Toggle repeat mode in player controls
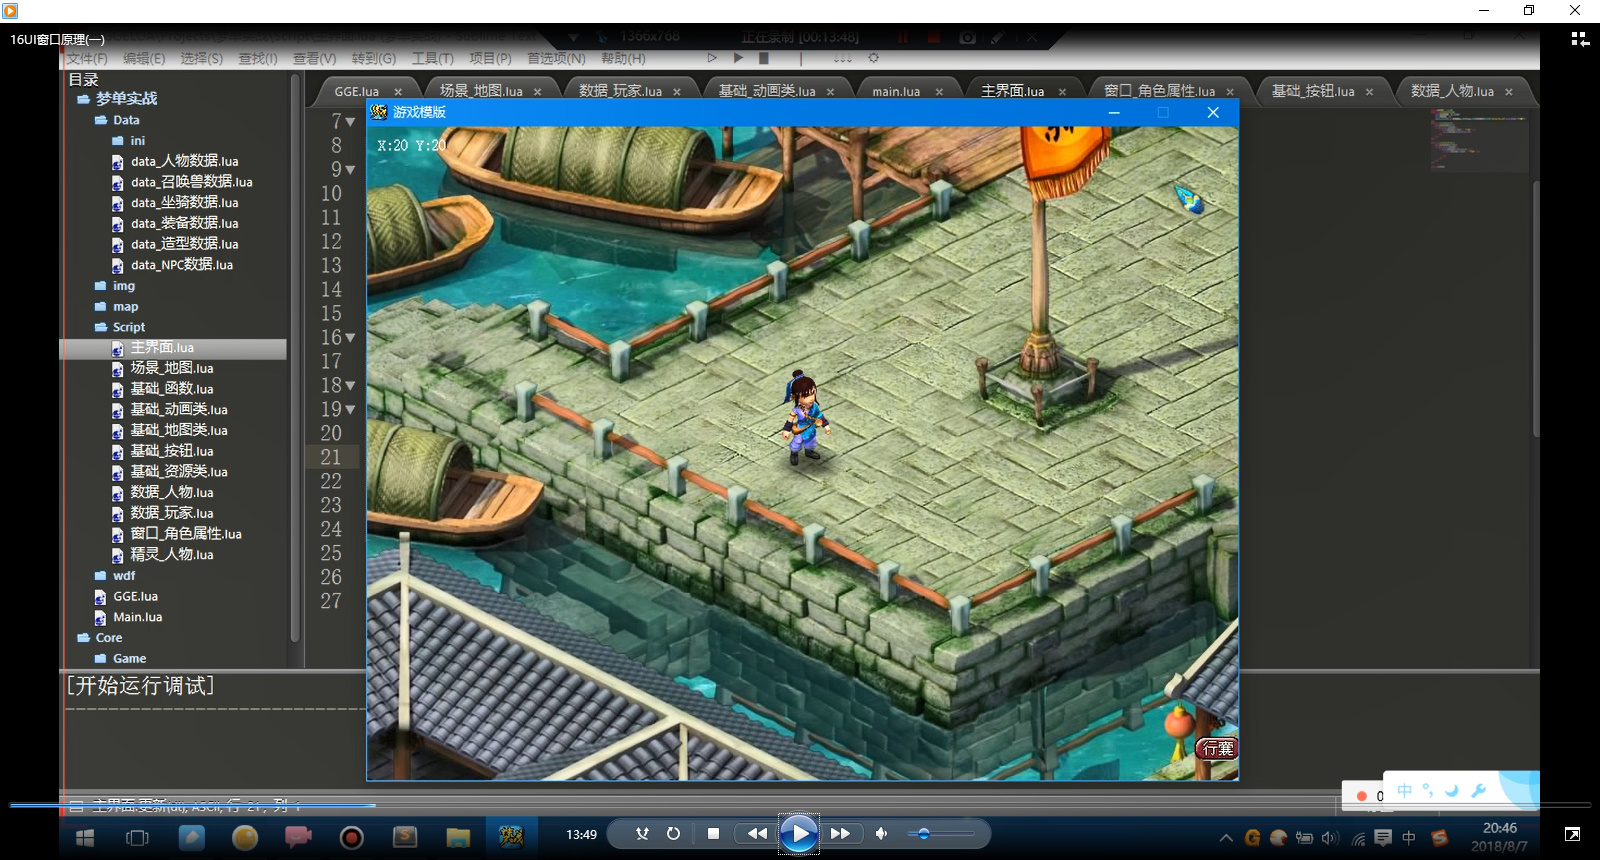This screenshot has width=1600, height=860. tap(673, 833)
